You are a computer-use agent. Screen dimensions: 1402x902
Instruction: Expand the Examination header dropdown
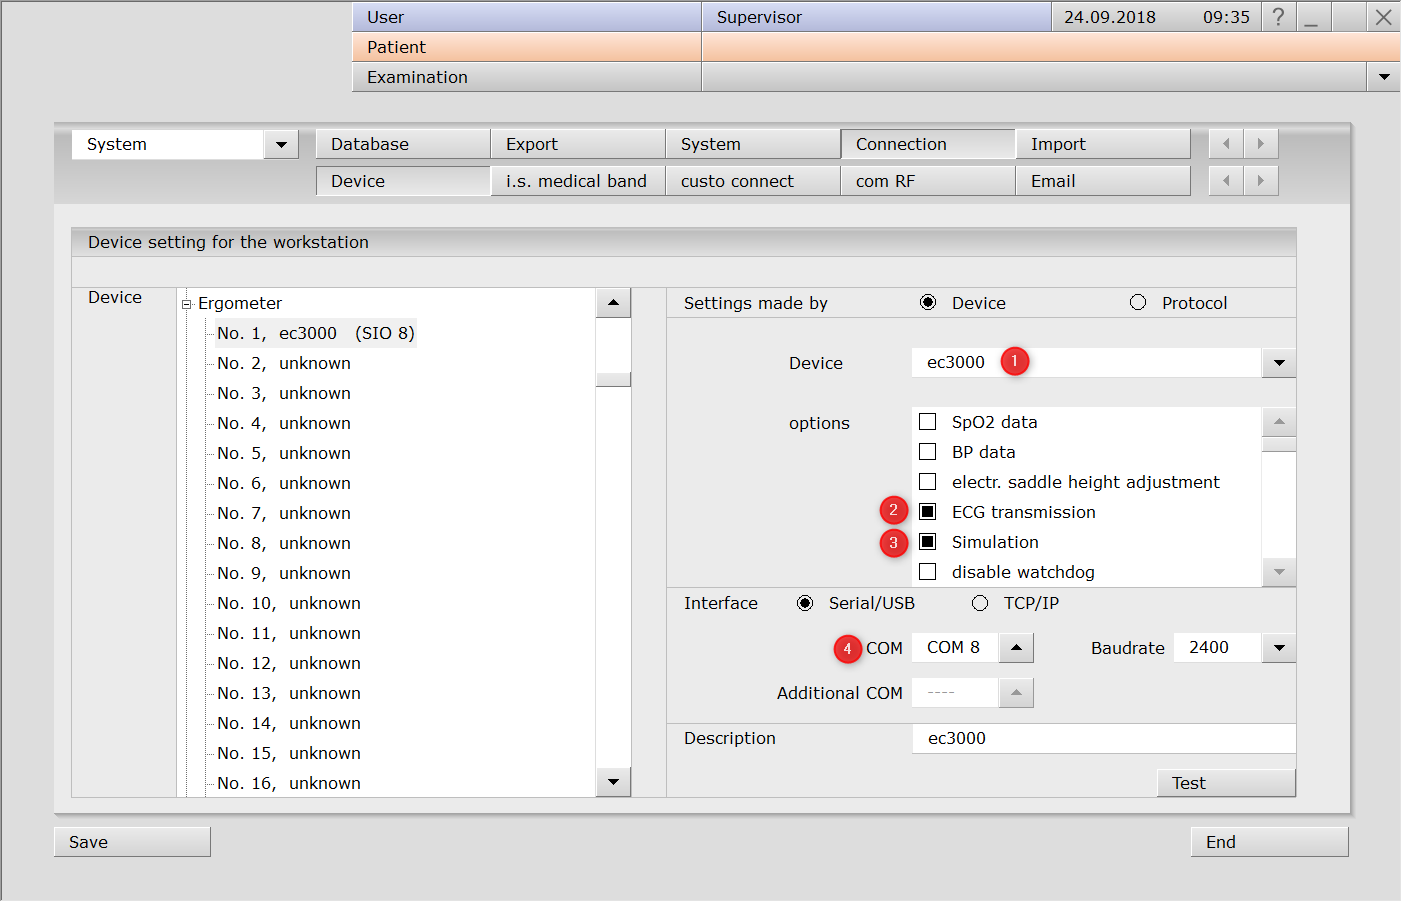pos(1384,77)
